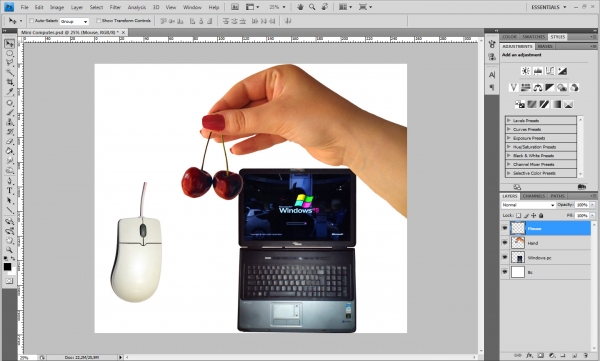Create new adjustment layer button
The width and height of the screenshot is (600, 361).
(x=551, y=356)
